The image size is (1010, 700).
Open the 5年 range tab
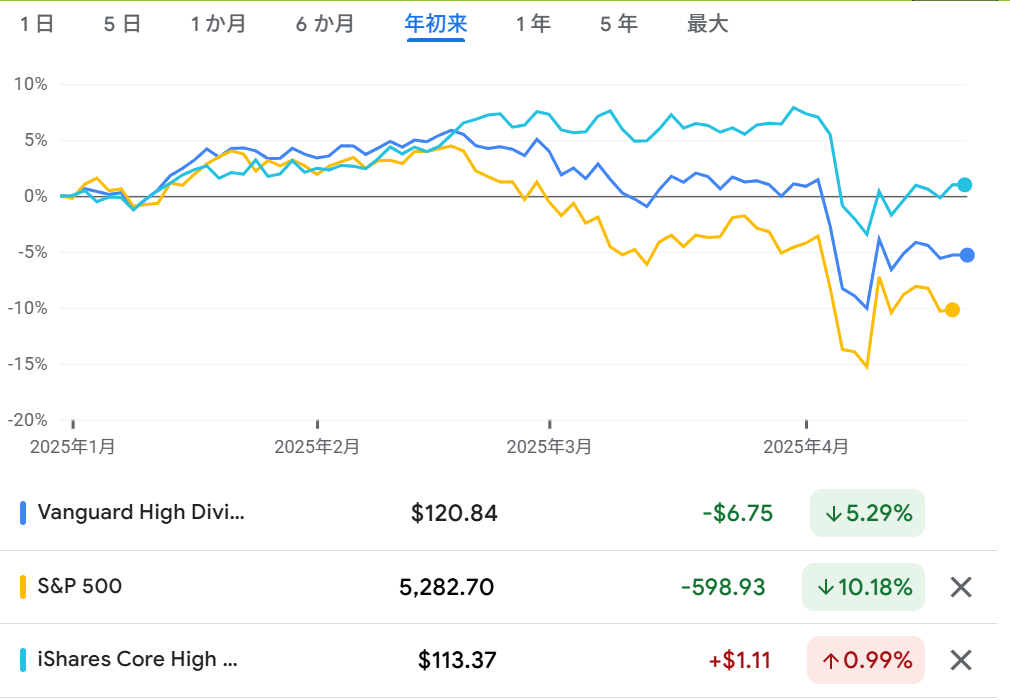[x=619, y=24]
